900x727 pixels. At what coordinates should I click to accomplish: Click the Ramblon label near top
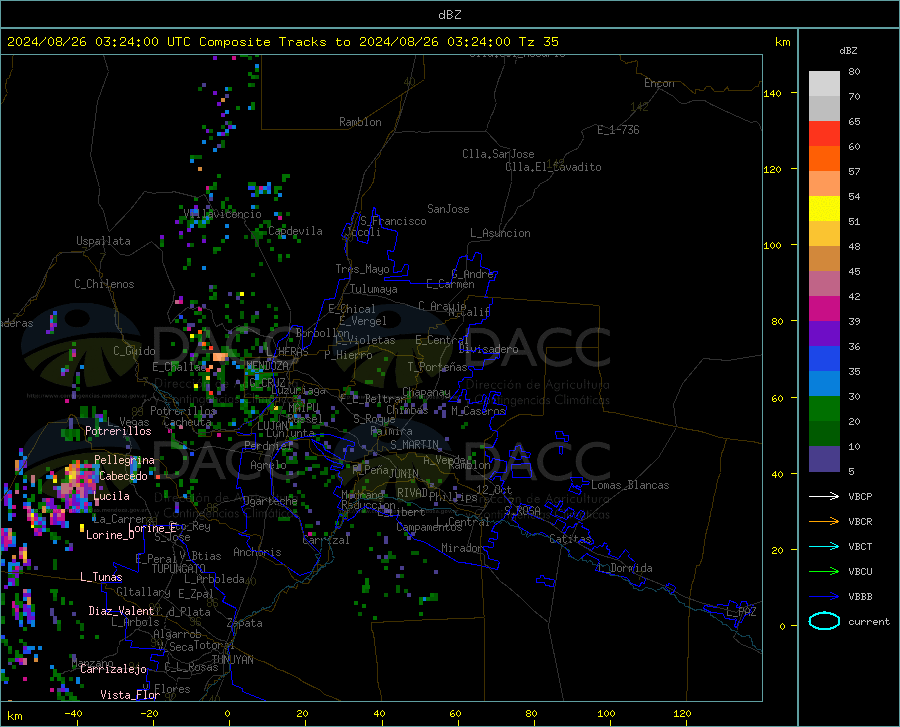pos(360,122)
